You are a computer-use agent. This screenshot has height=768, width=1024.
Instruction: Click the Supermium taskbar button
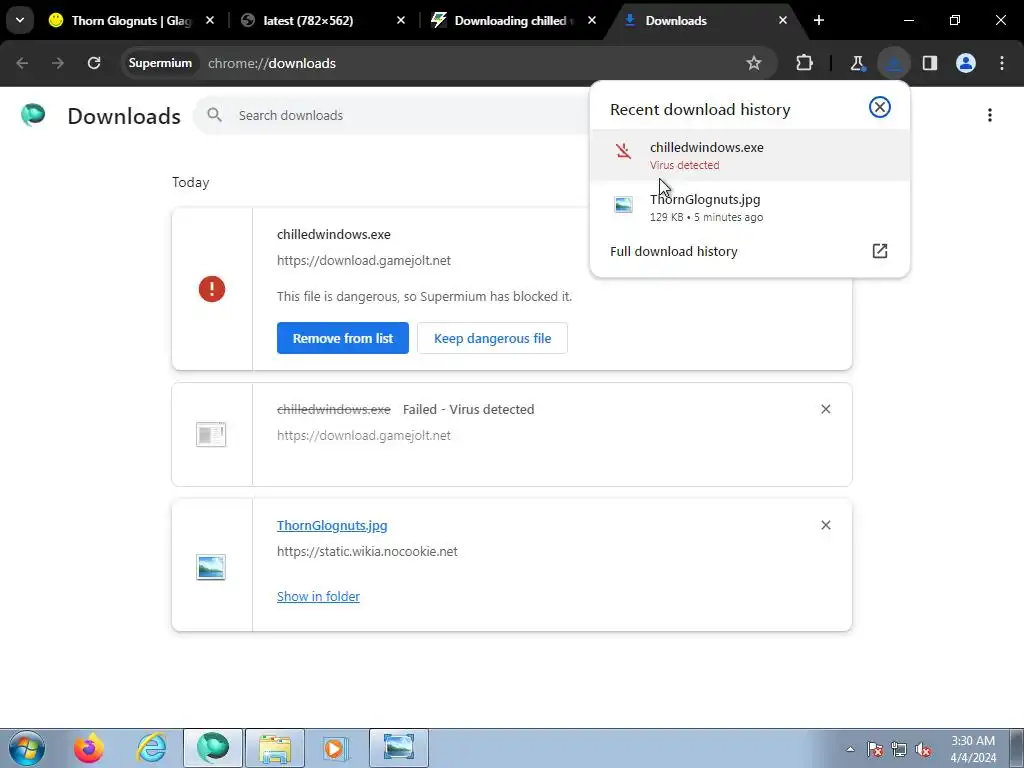click(x=213, y=748)
